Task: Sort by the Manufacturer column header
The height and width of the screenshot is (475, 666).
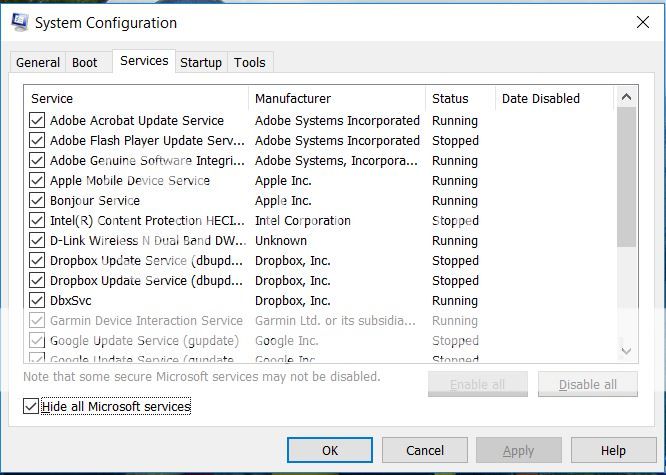Action: pos(337,99)
